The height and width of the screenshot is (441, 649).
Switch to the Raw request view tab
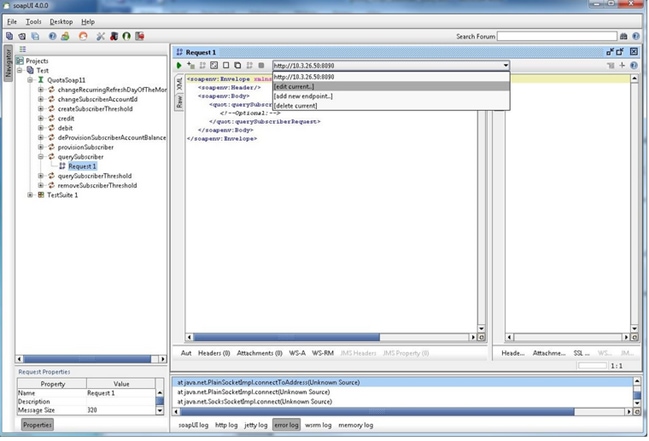[x=179, y=102]
